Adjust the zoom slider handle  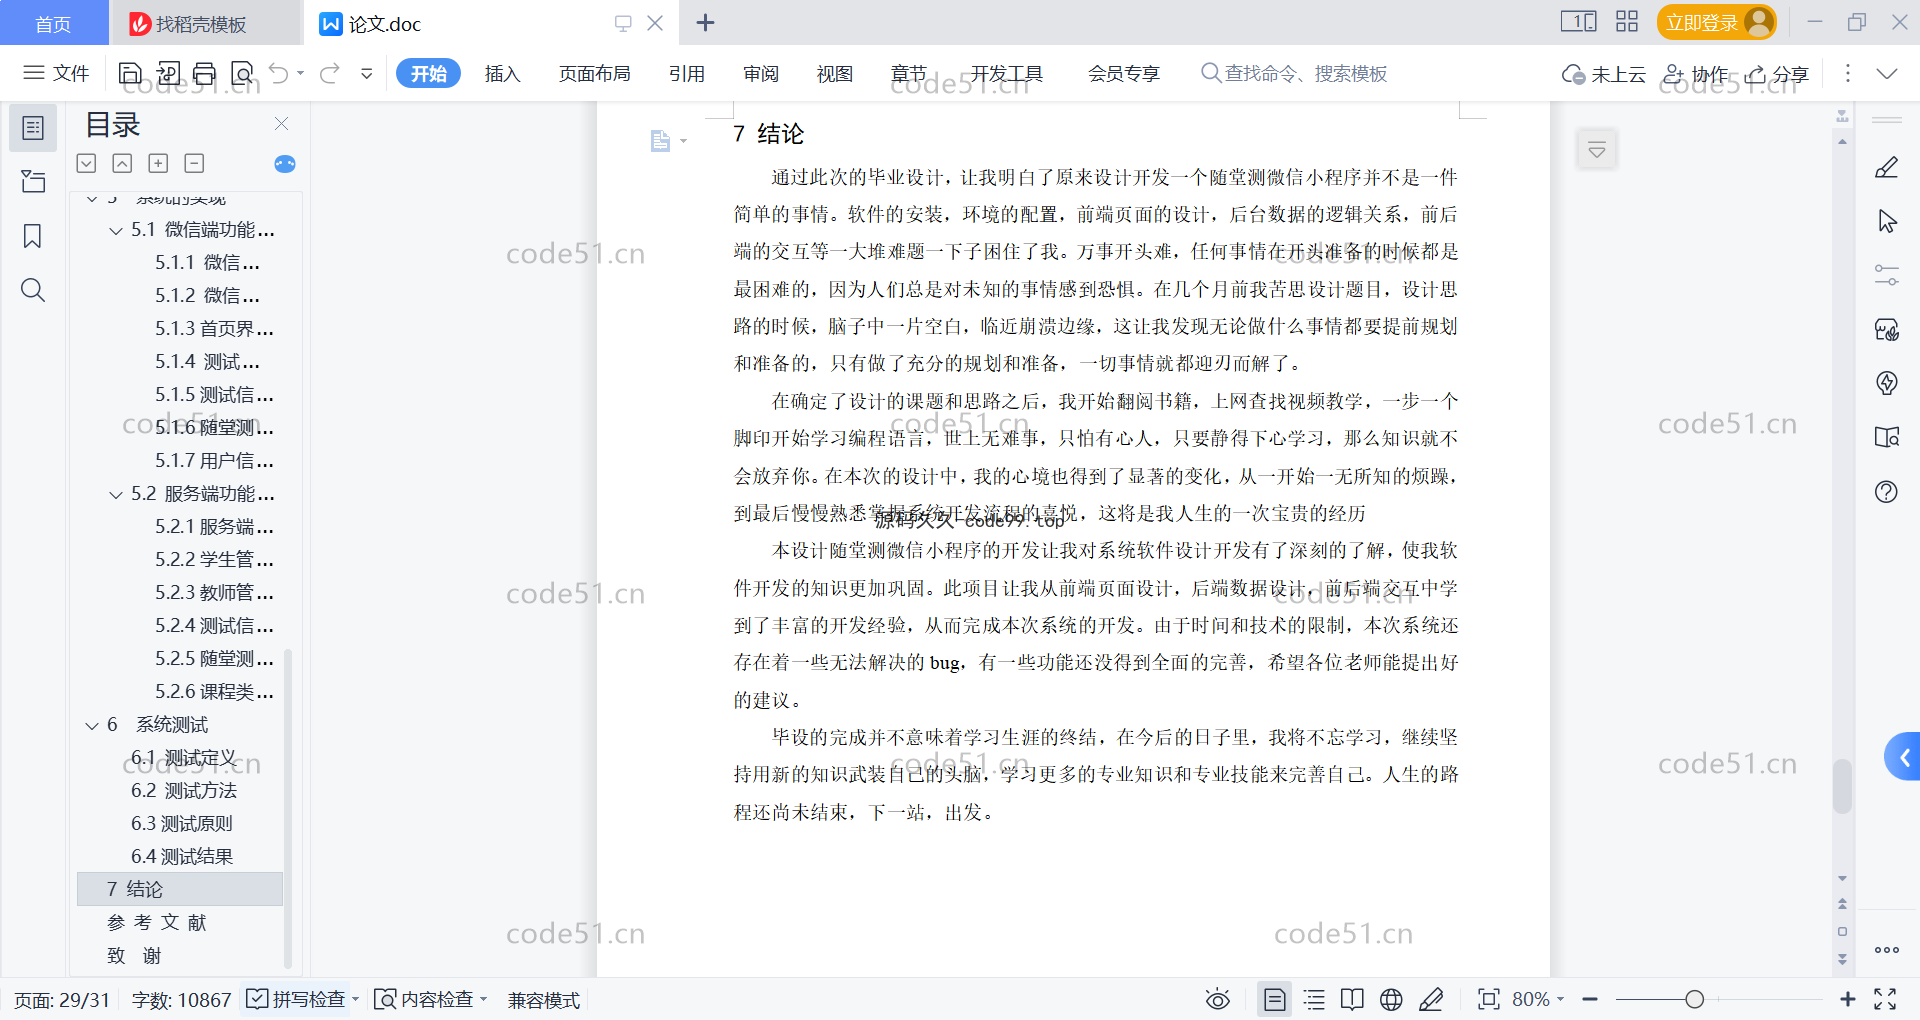click(x=1694, y=999)
